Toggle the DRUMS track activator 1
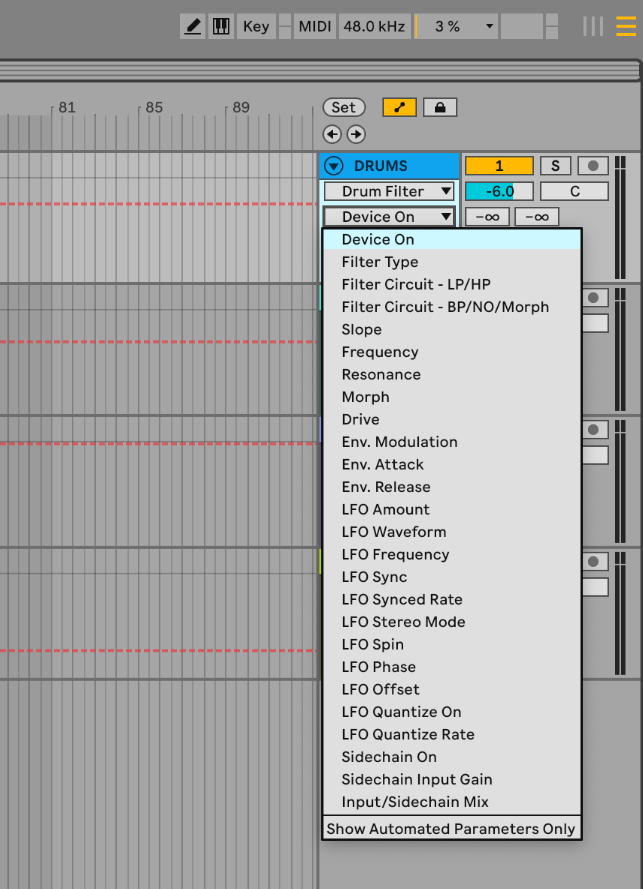The width and height of the screenshot is (643, 889). click(499, 166)
